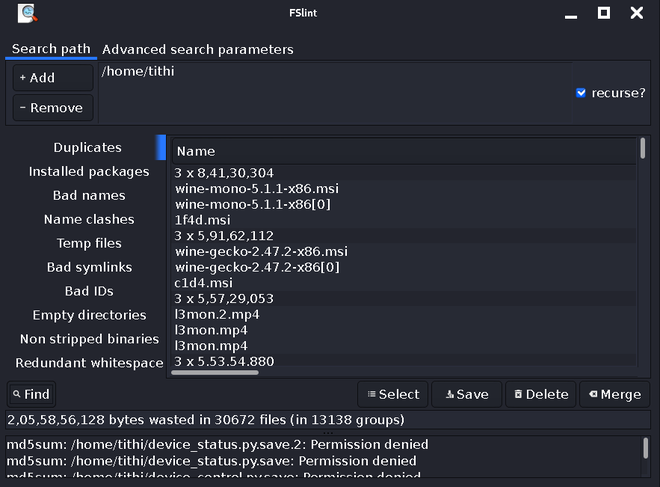Delete the selected duplicate files

click(x=541, y=394)
